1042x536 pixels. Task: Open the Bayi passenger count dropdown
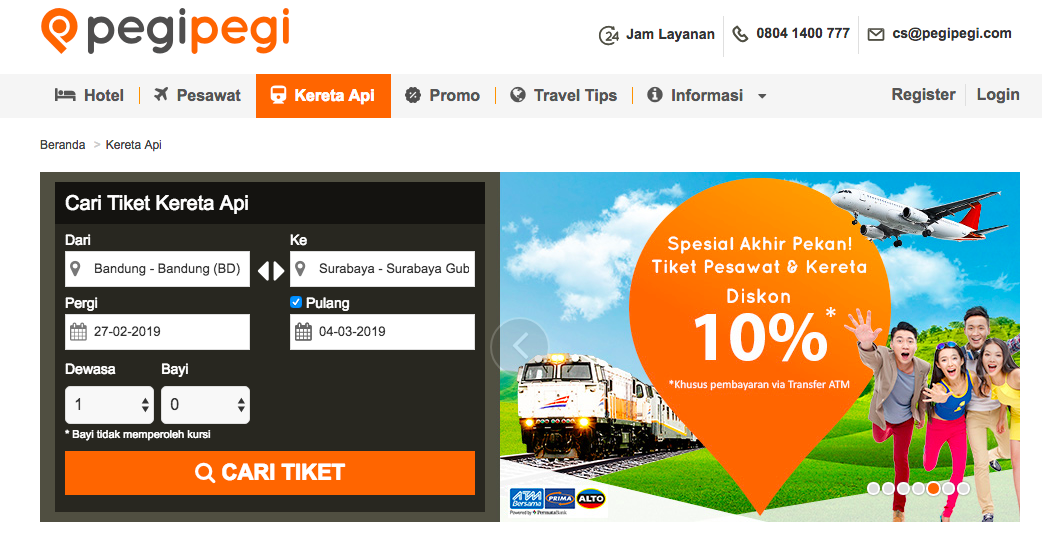coord(205,404)
